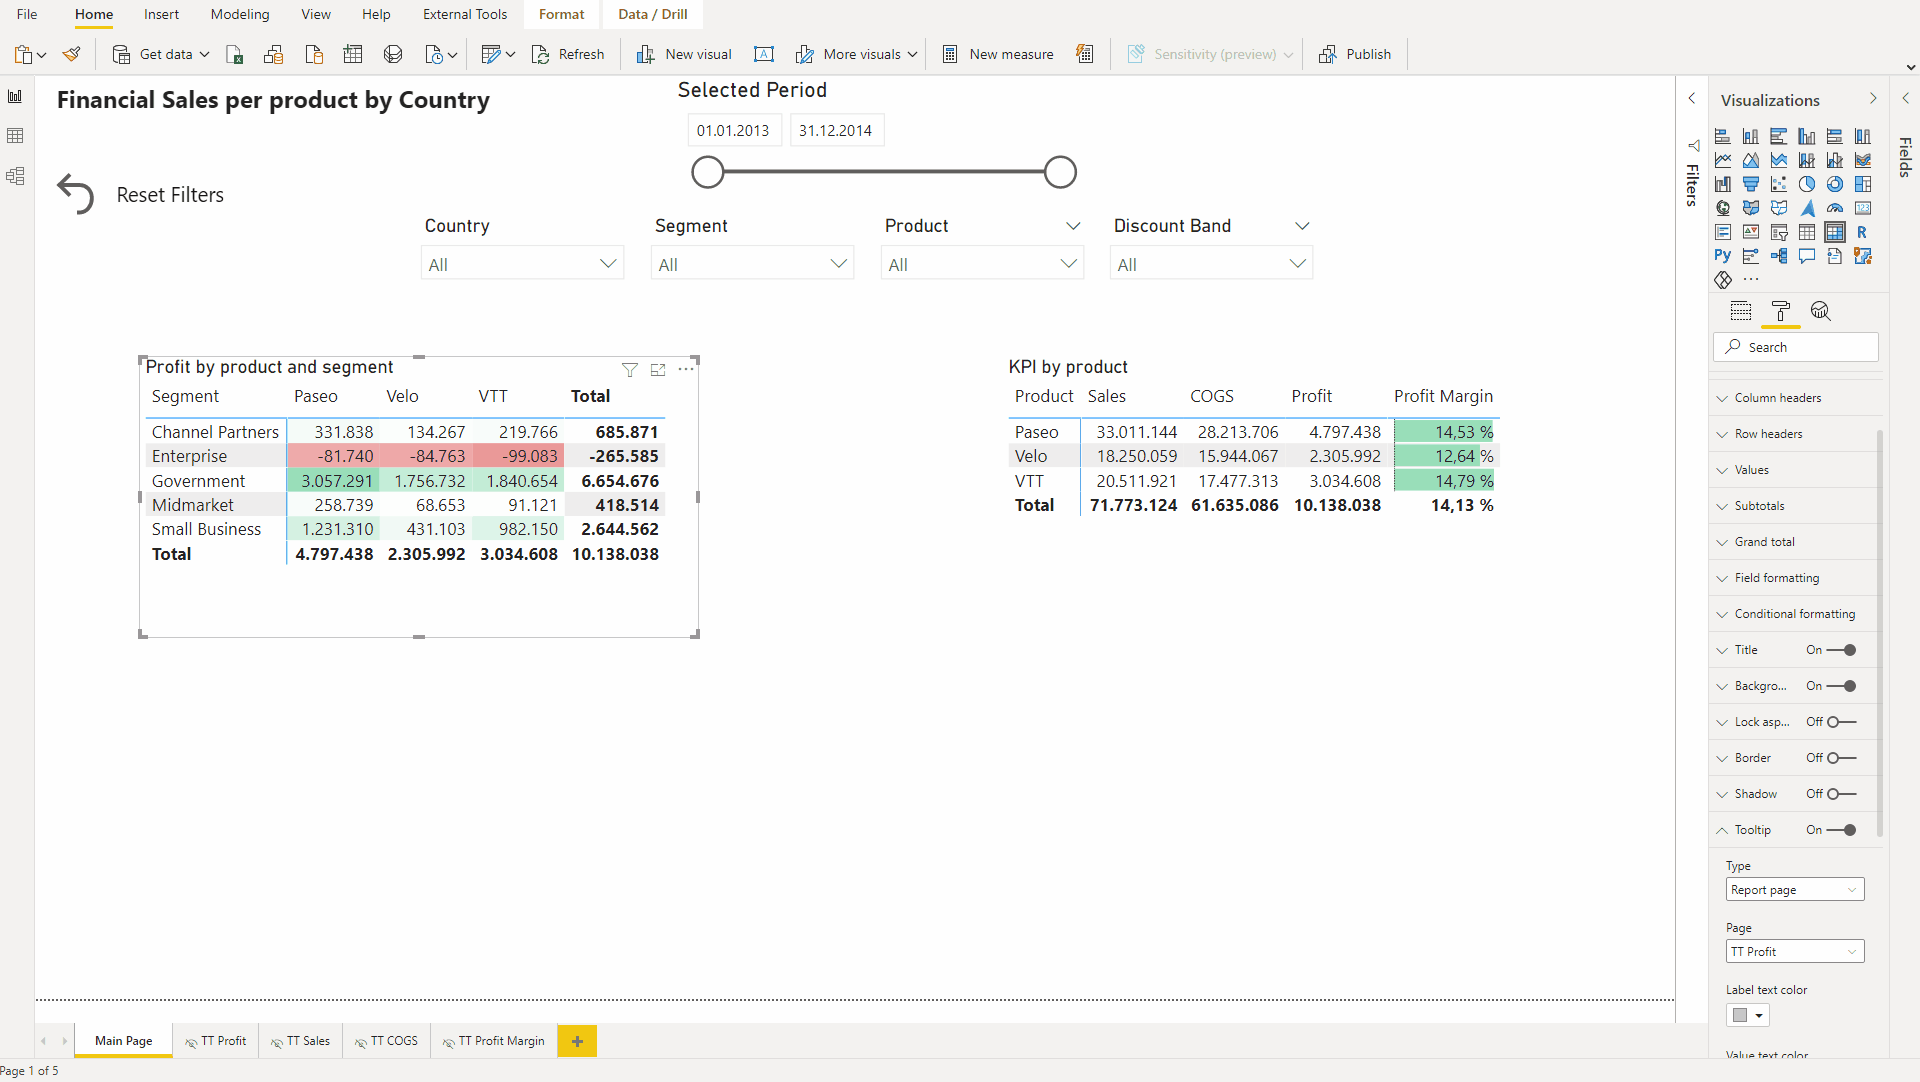Screen dimensions: 1920x1082
Task: Enable the Shadow toggle
Action: 1841,794
